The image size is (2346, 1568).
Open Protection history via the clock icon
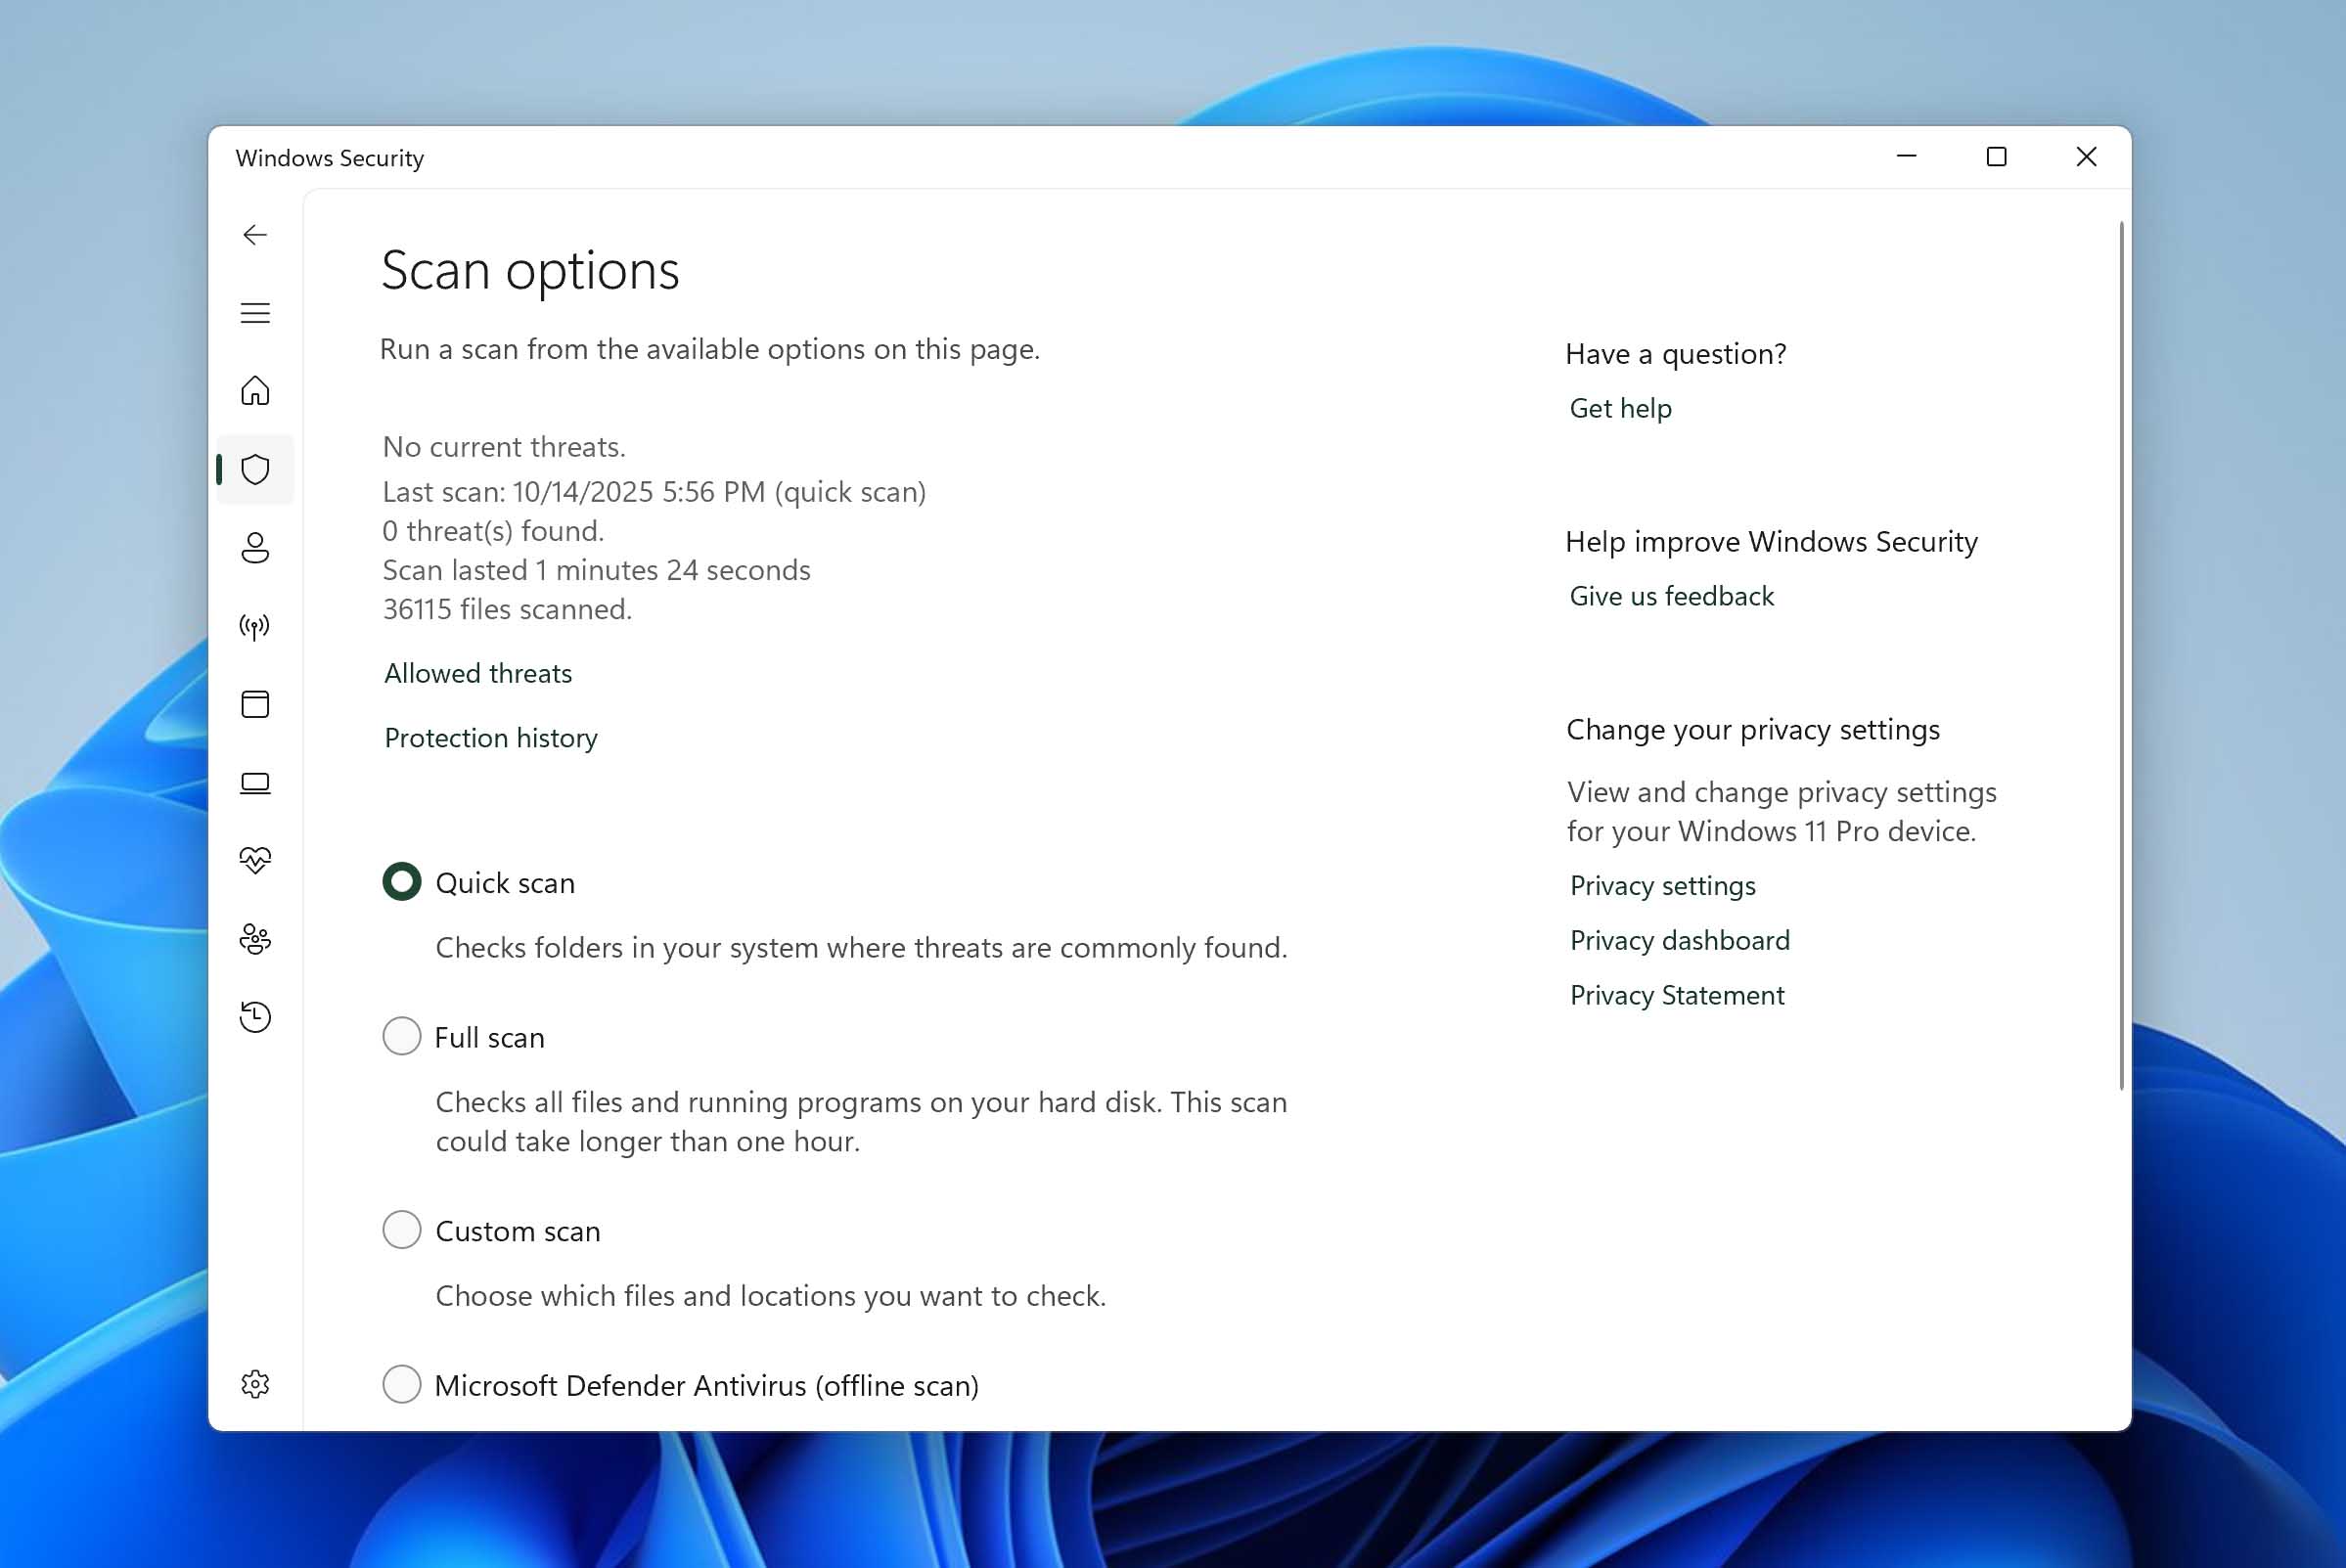pyautogui.click(x=256, y=1017)
